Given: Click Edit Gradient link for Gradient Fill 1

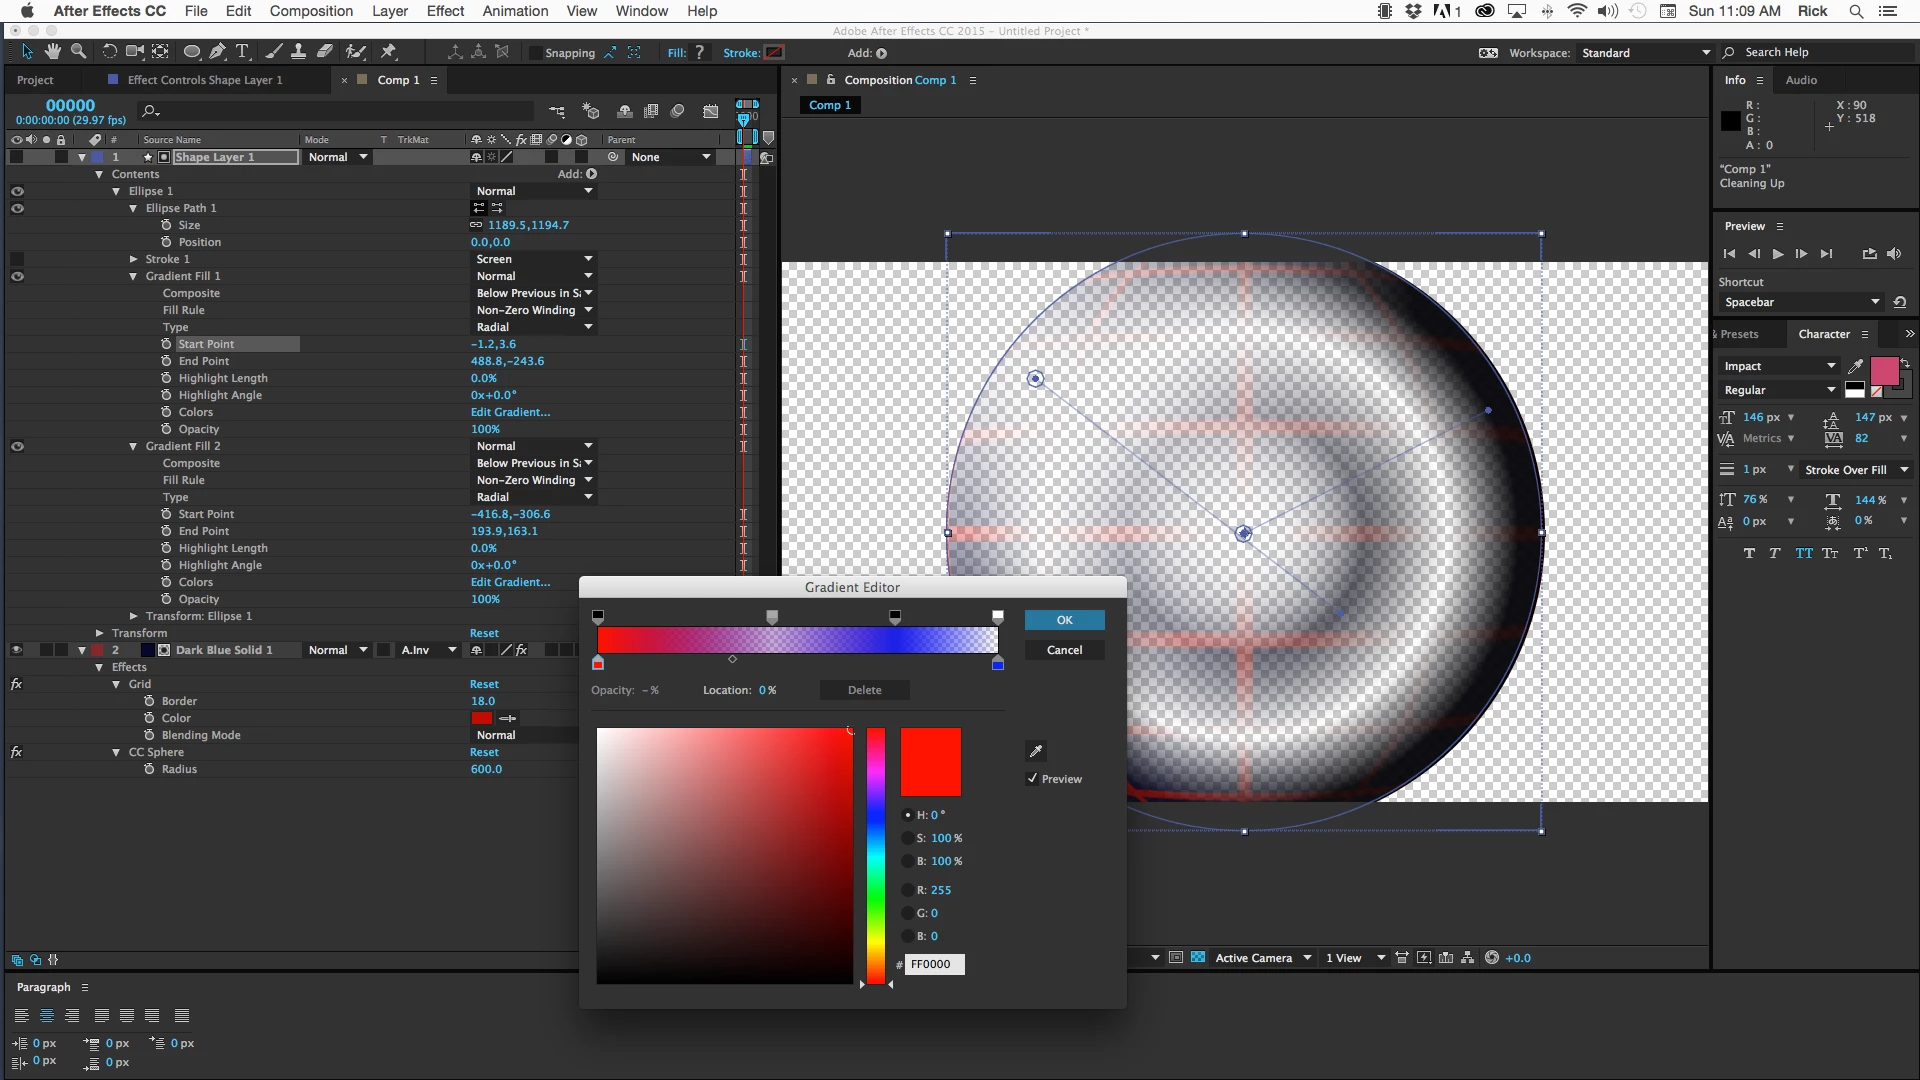Looking at the screenshot, I should coord(510,412).
